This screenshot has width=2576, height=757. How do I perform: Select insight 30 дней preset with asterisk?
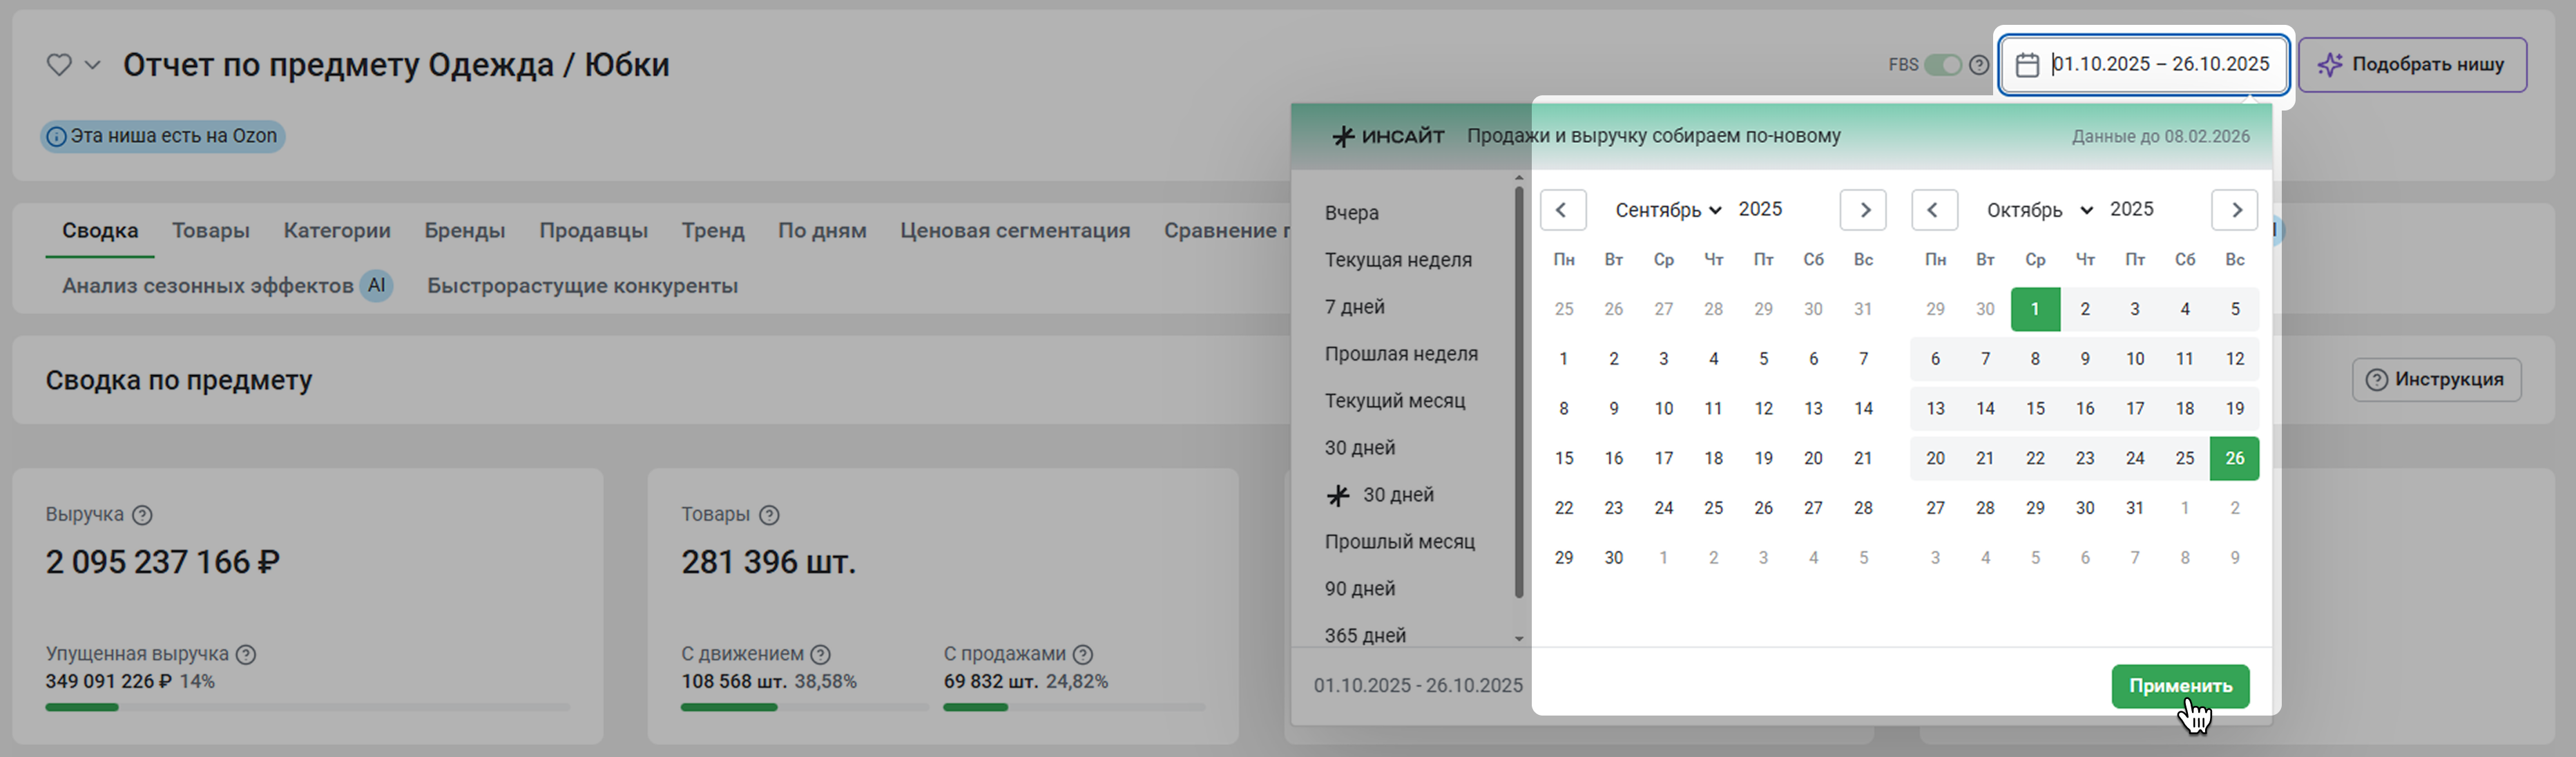point(1397,495)
